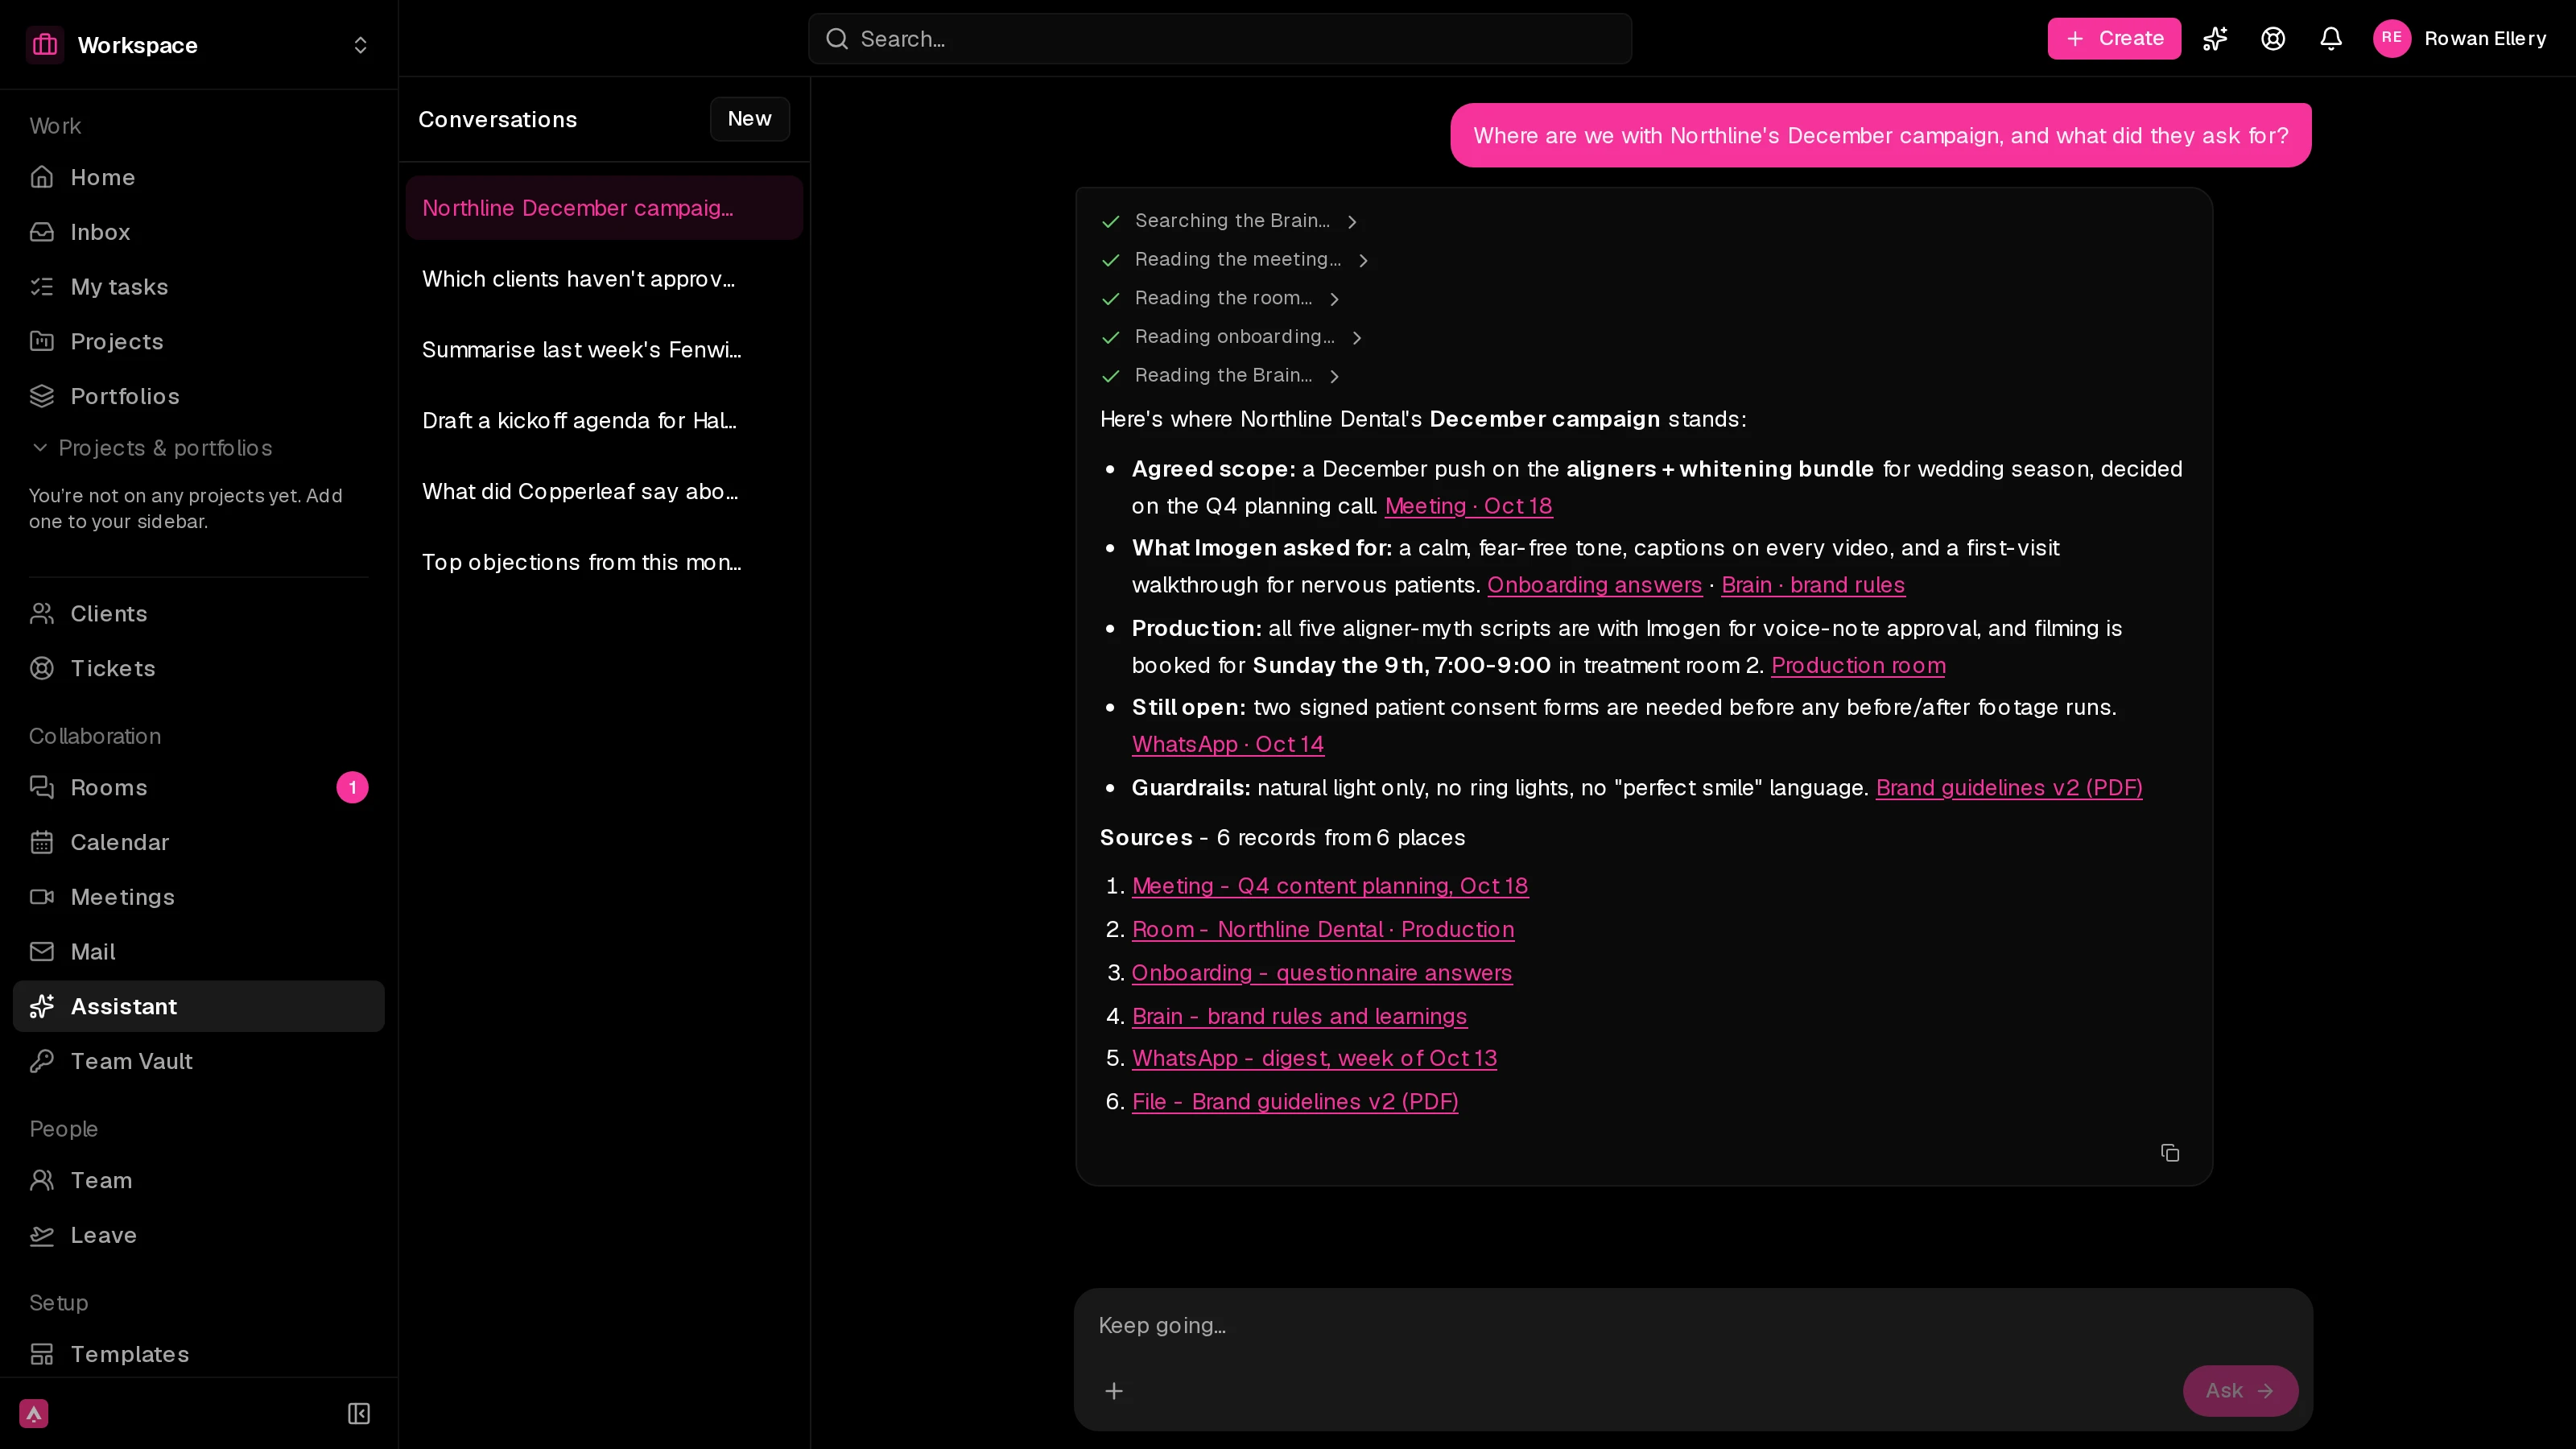Viewport: 2576px width, 1449px height.
Task: Copy the assistant response with copy icon
Action: (2170, 1153)
